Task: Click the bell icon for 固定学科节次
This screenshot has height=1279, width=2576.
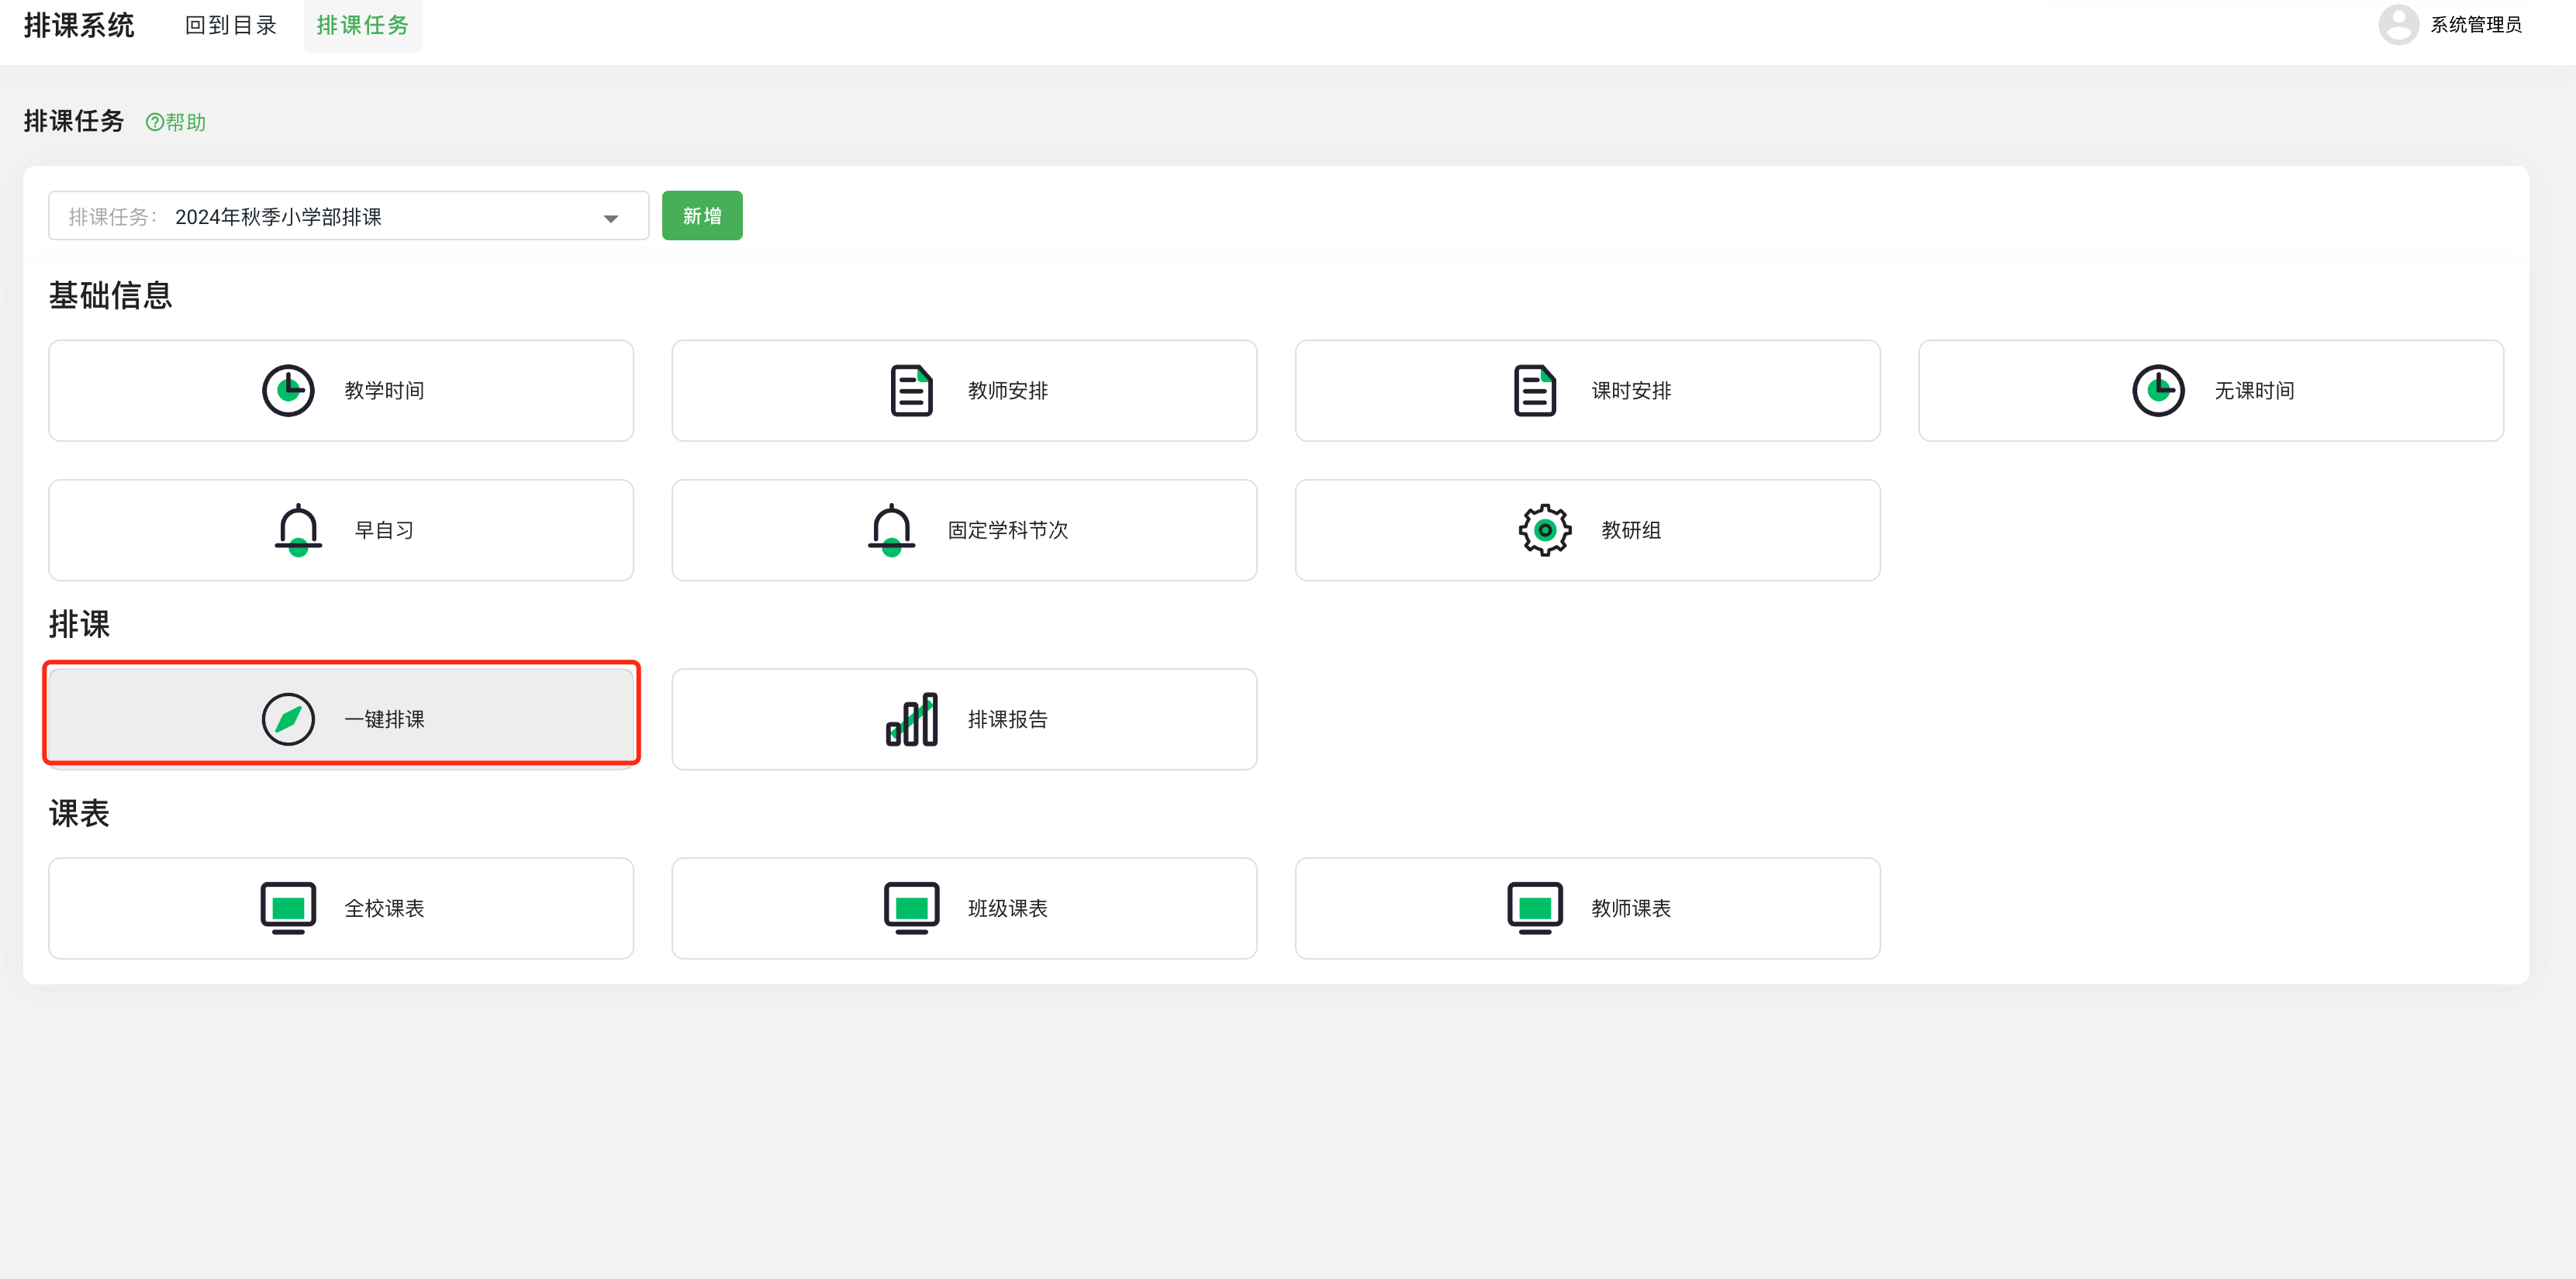Action: pyautogui.click(x=891, y=529)
